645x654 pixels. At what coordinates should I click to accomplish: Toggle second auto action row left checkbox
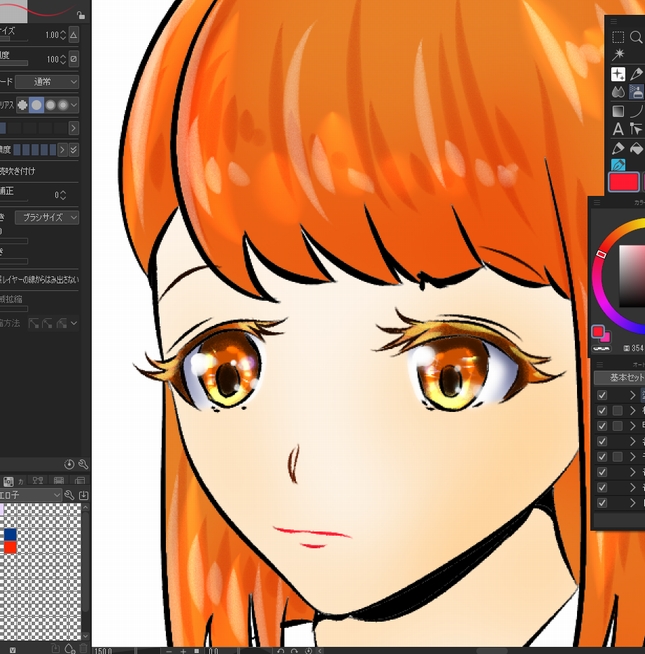pos(602,410)
